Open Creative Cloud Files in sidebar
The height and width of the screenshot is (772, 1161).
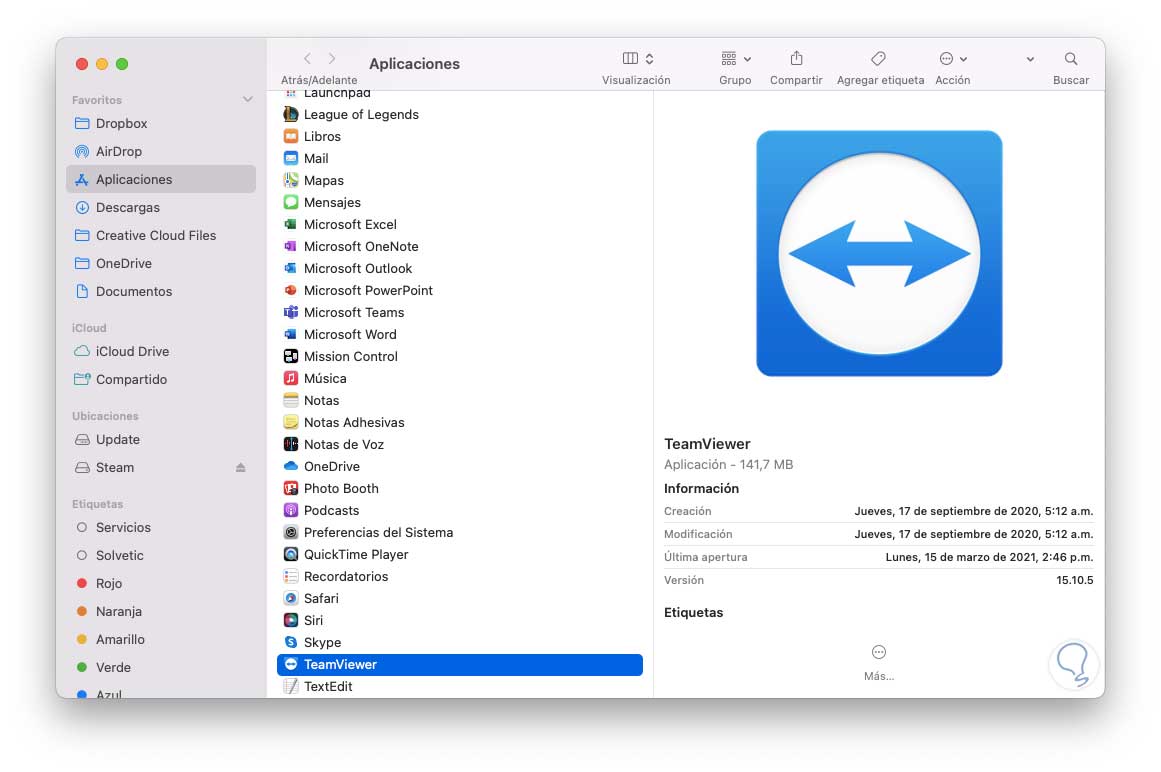coord(161,235)
